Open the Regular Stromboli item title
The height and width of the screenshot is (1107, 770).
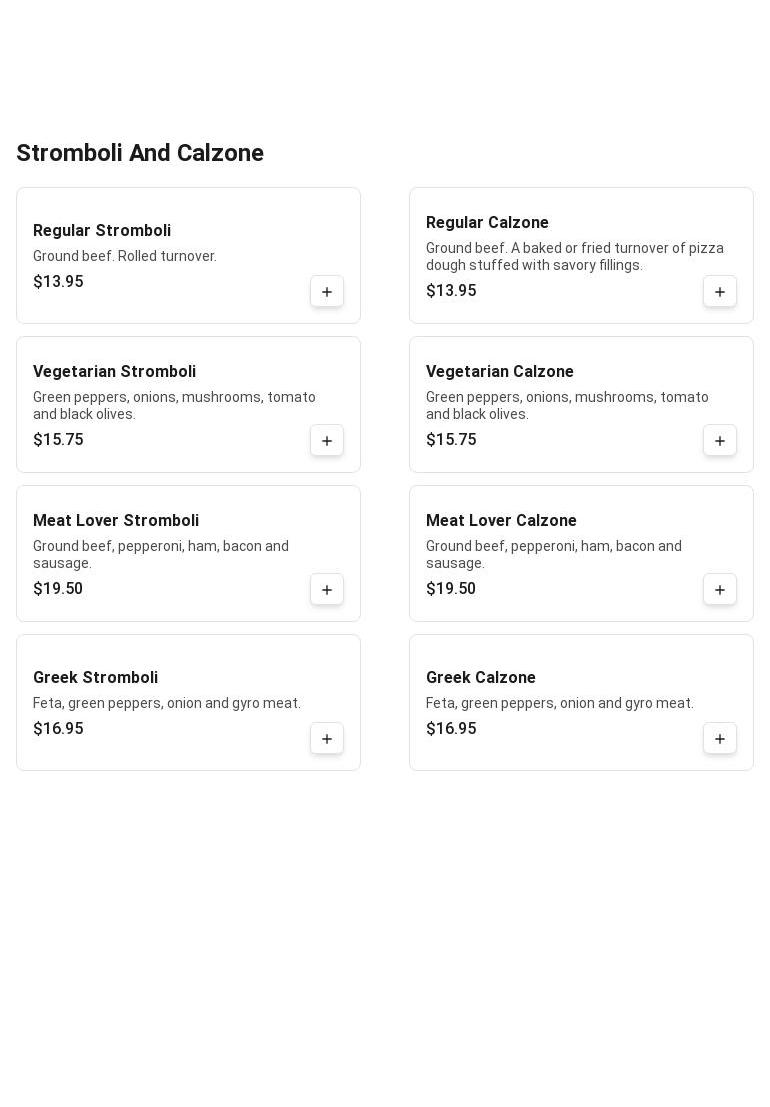102,230
